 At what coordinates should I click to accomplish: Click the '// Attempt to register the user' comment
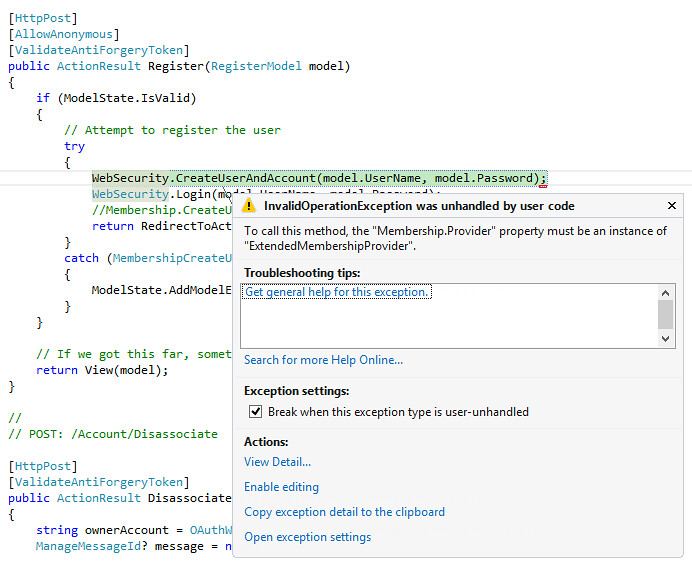tap(172, 130)
